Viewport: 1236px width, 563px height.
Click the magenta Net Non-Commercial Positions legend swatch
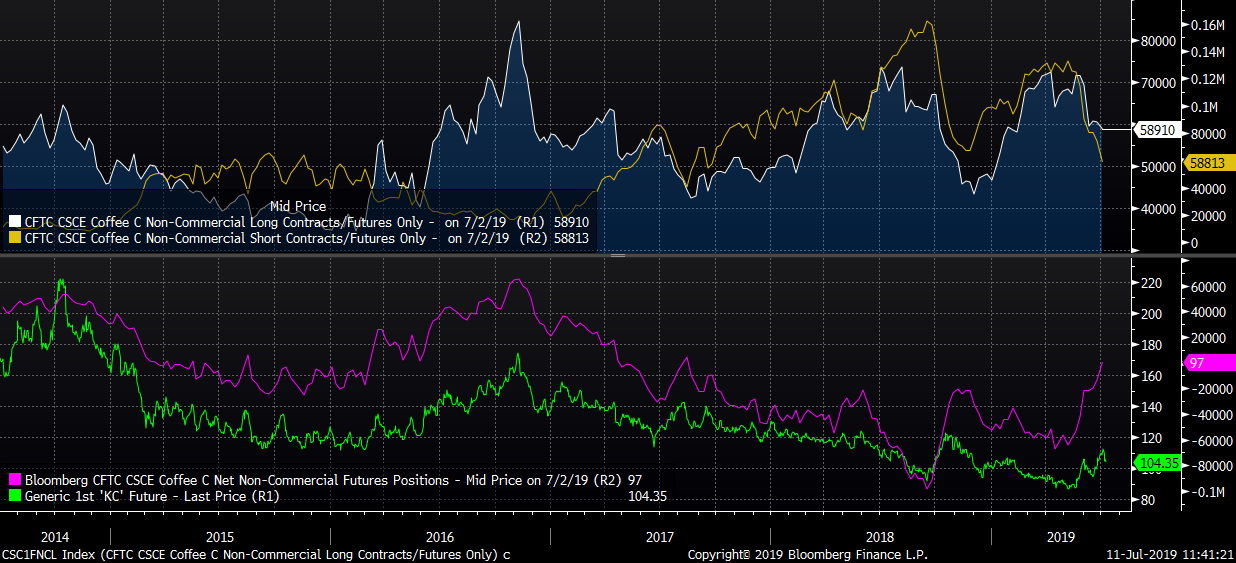point(14,480)
